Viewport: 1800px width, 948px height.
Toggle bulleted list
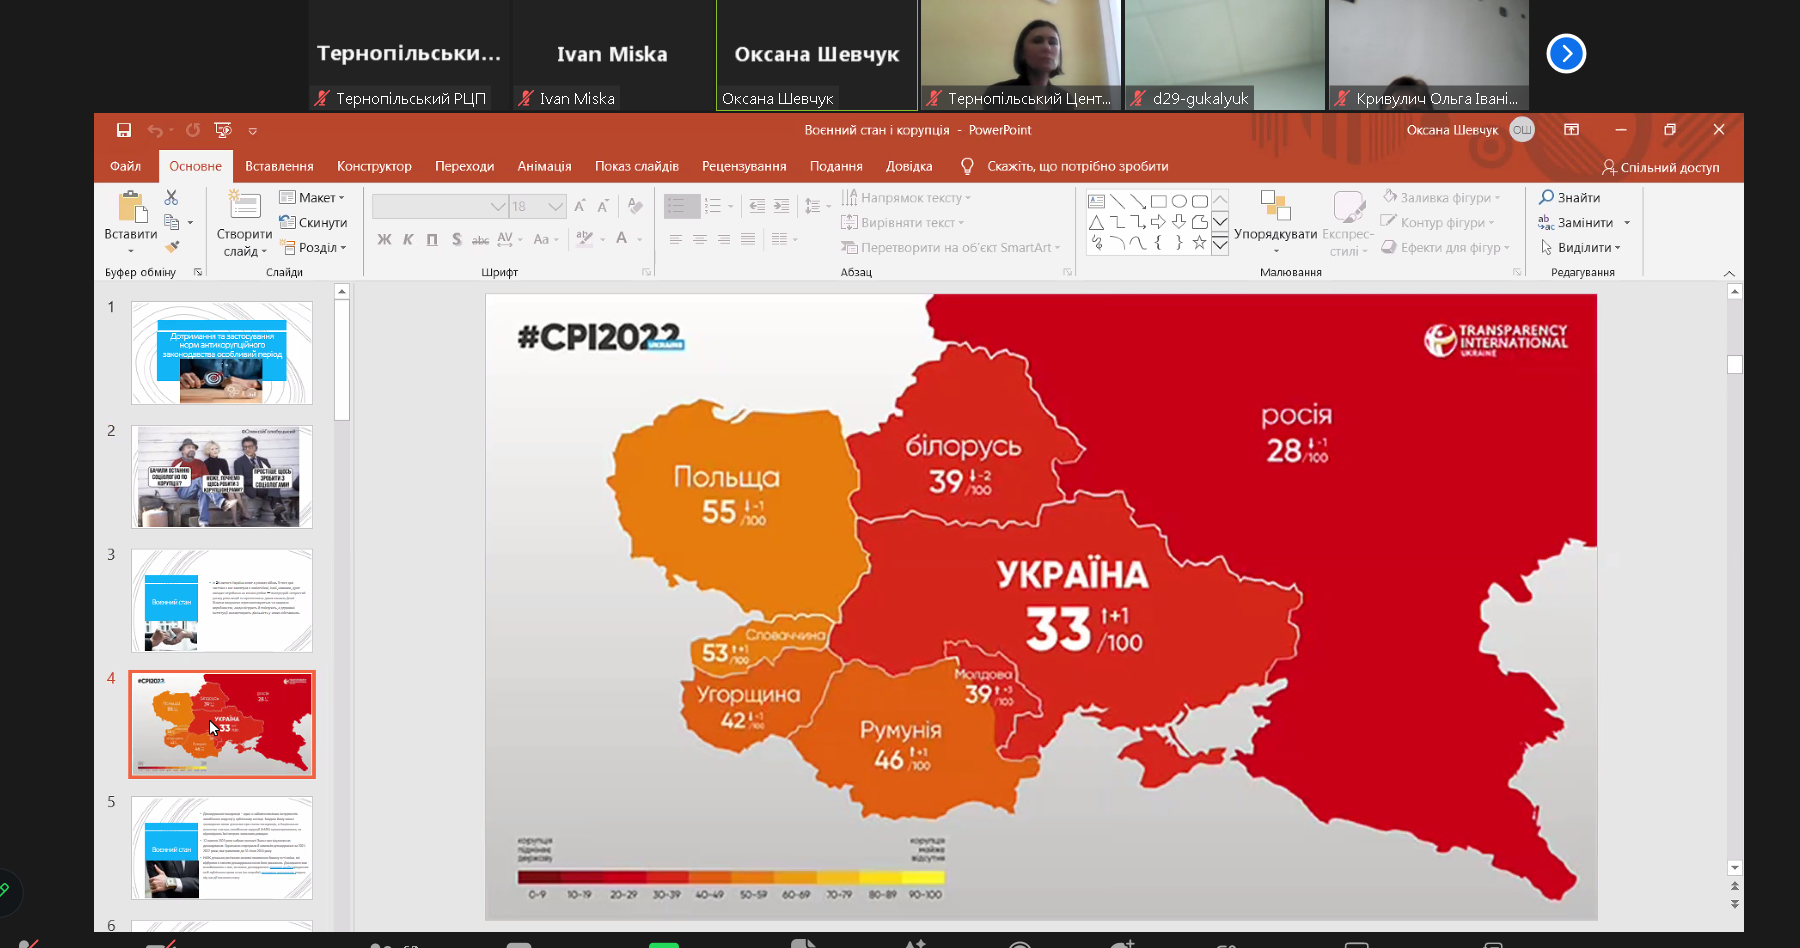click(677, 206)
